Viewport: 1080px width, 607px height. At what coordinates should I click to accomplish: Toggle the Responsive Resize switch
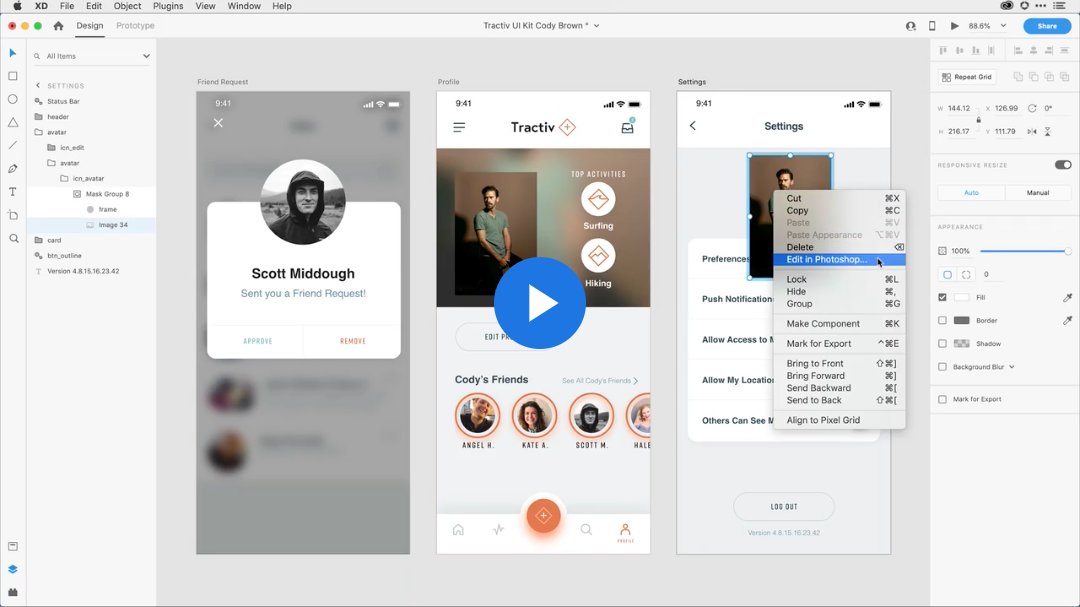[x=1063, y=165]
